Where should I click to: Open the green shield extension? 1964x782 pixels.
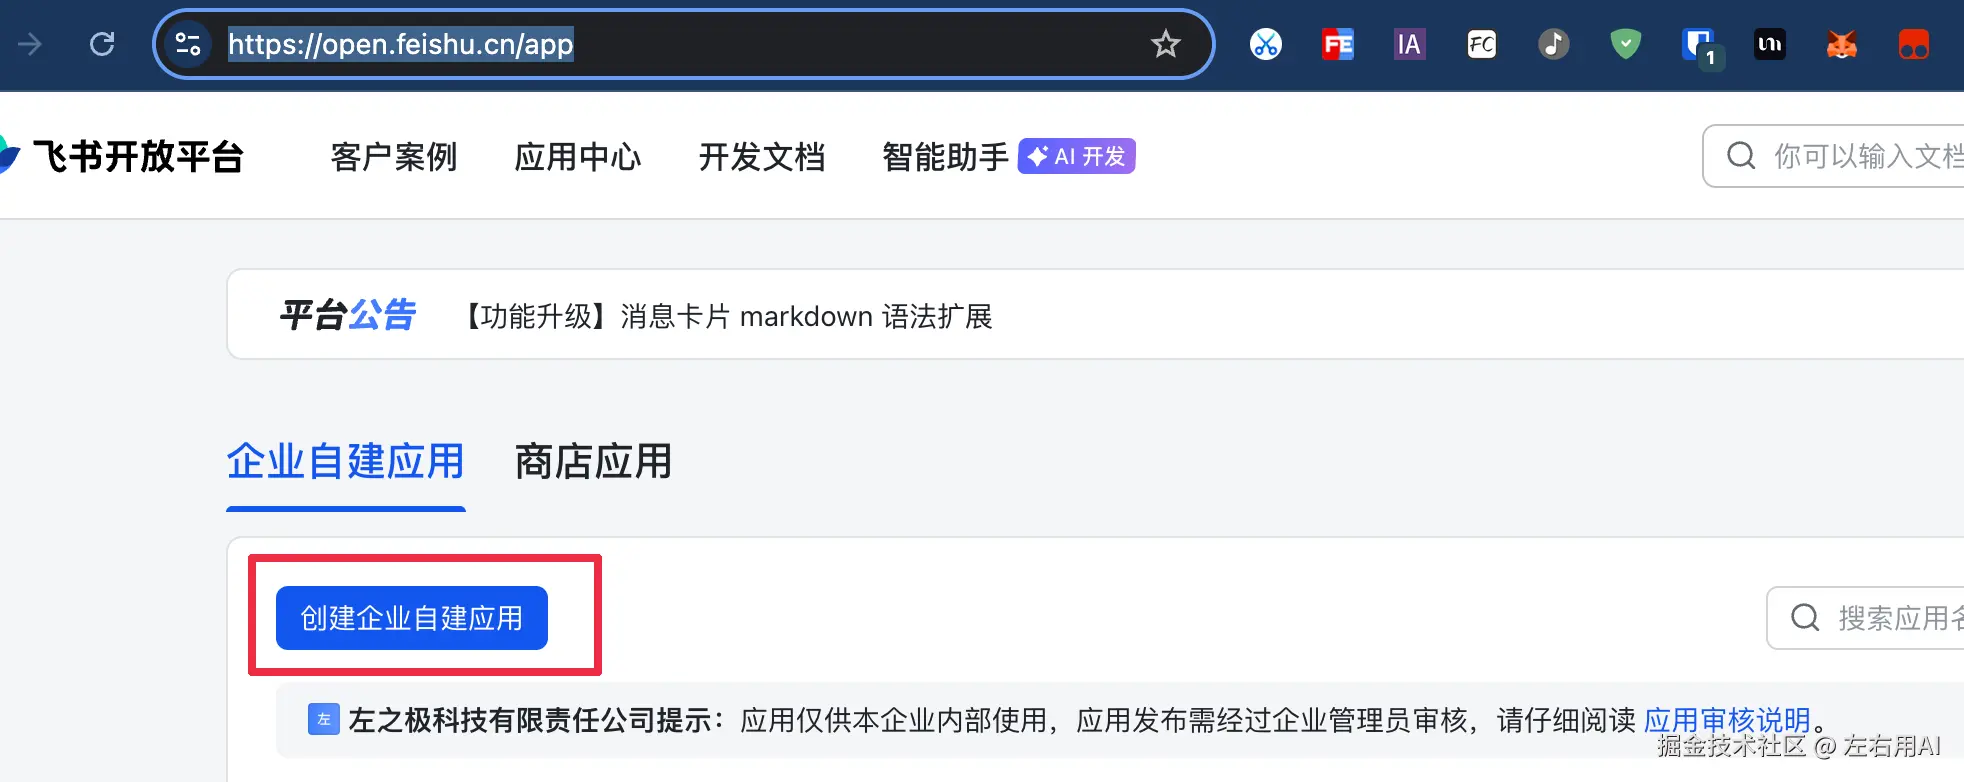(1626, 44)
